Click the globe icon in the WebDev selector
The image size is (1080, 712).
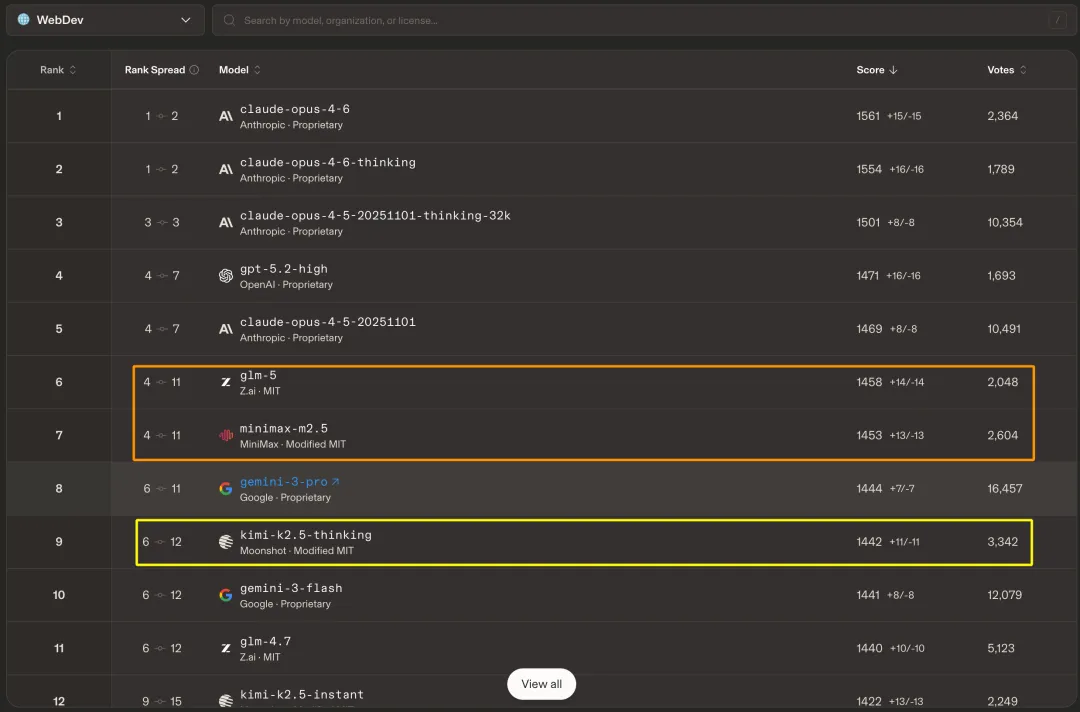[24, 20]
